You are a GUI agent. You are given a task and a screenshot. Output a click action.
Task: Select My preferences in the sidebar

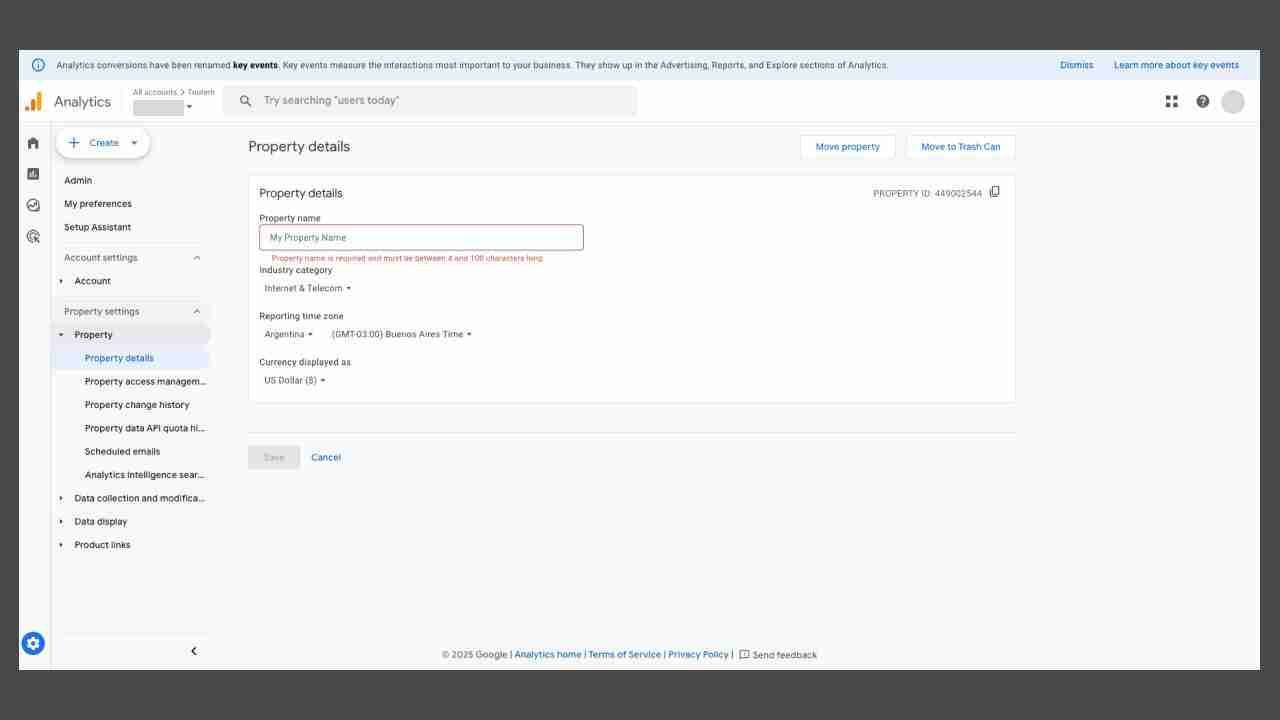pyautogui.click(x=98, y=204)
